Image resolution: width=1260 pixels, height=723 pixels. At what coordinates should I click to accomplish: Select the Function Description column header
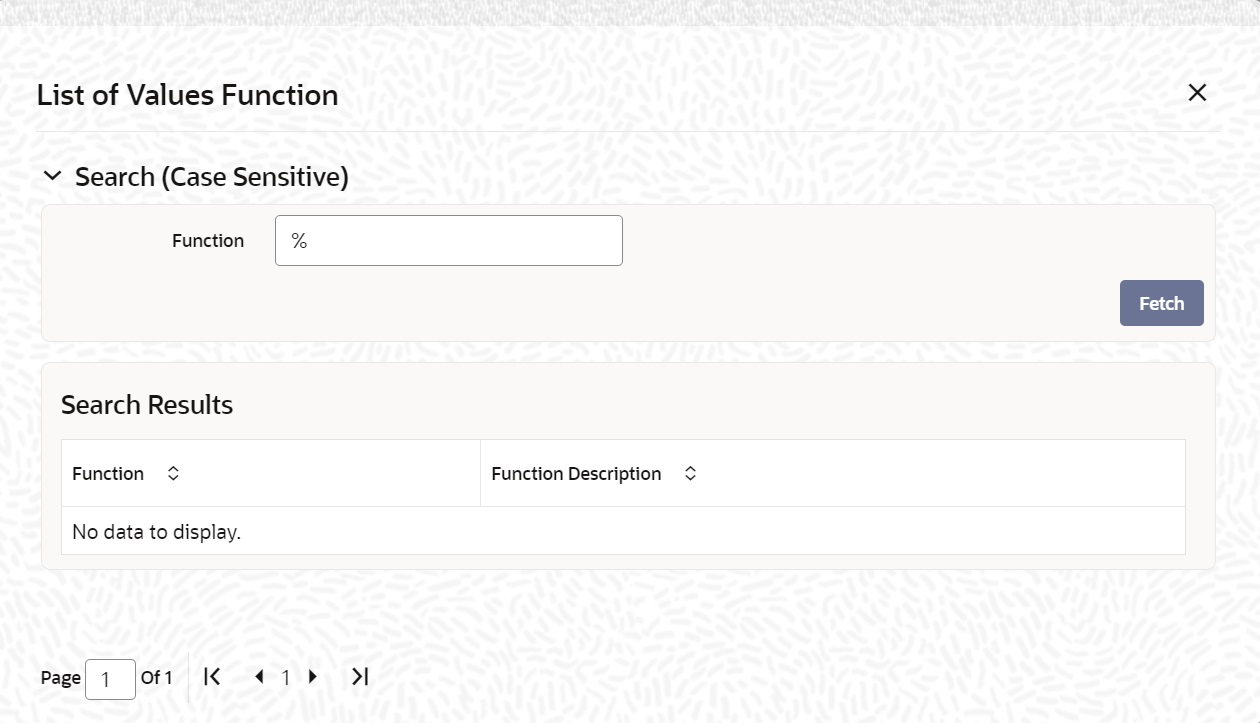click(x=833, y=473)
